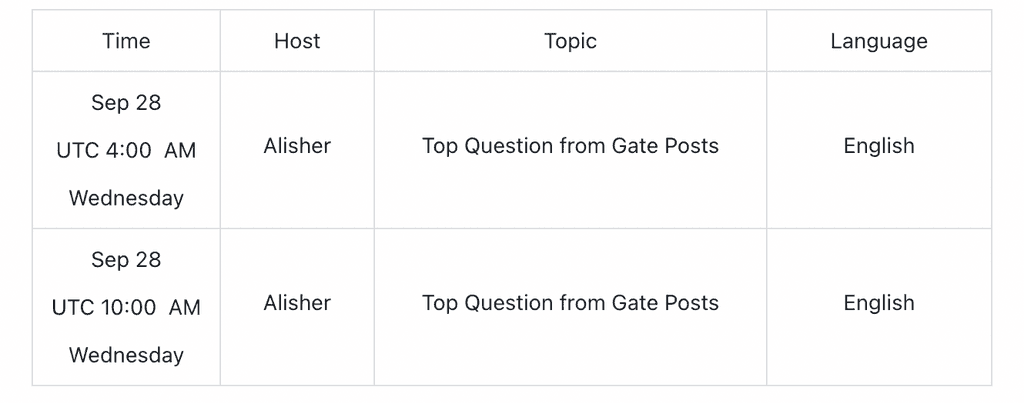This screenshot has width=1024, height=403.
Task: Click the word Top in second row topic
Action: [439, 302]
